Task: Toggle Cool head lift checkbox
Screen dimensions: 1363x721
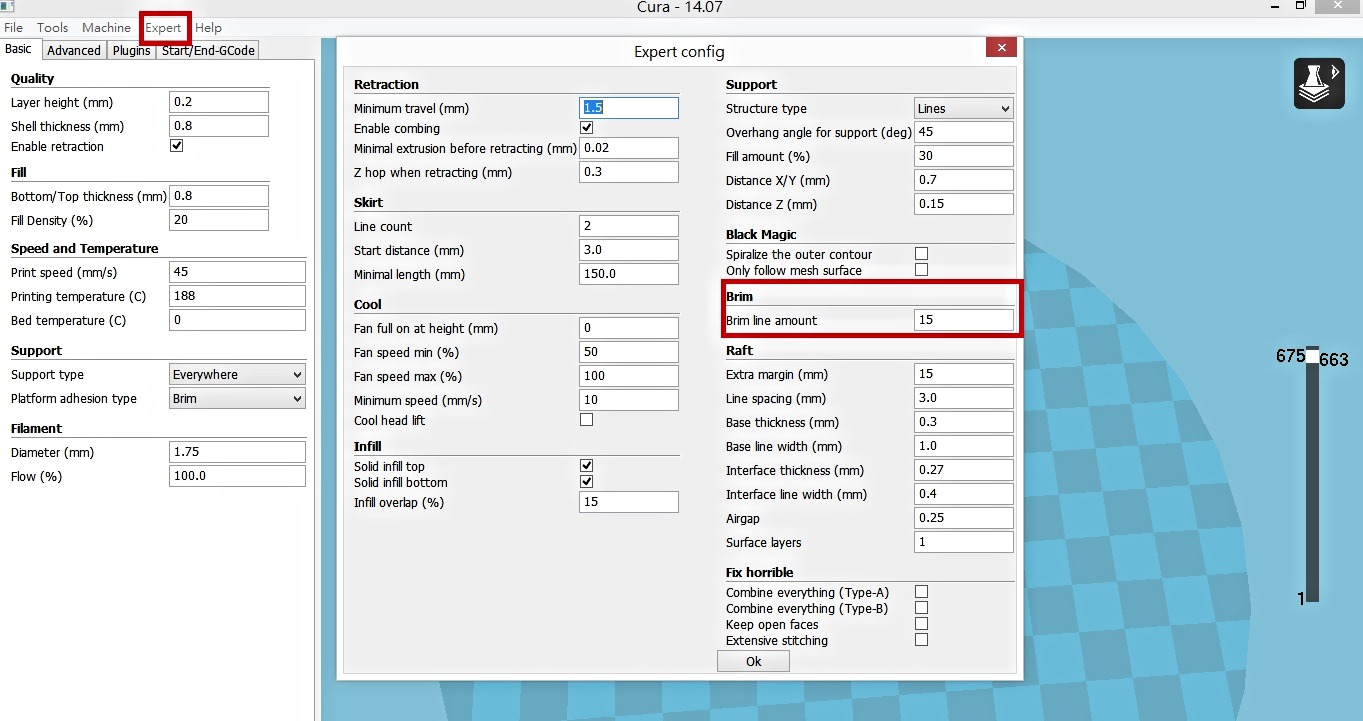Action: click(x=587, y=420)
